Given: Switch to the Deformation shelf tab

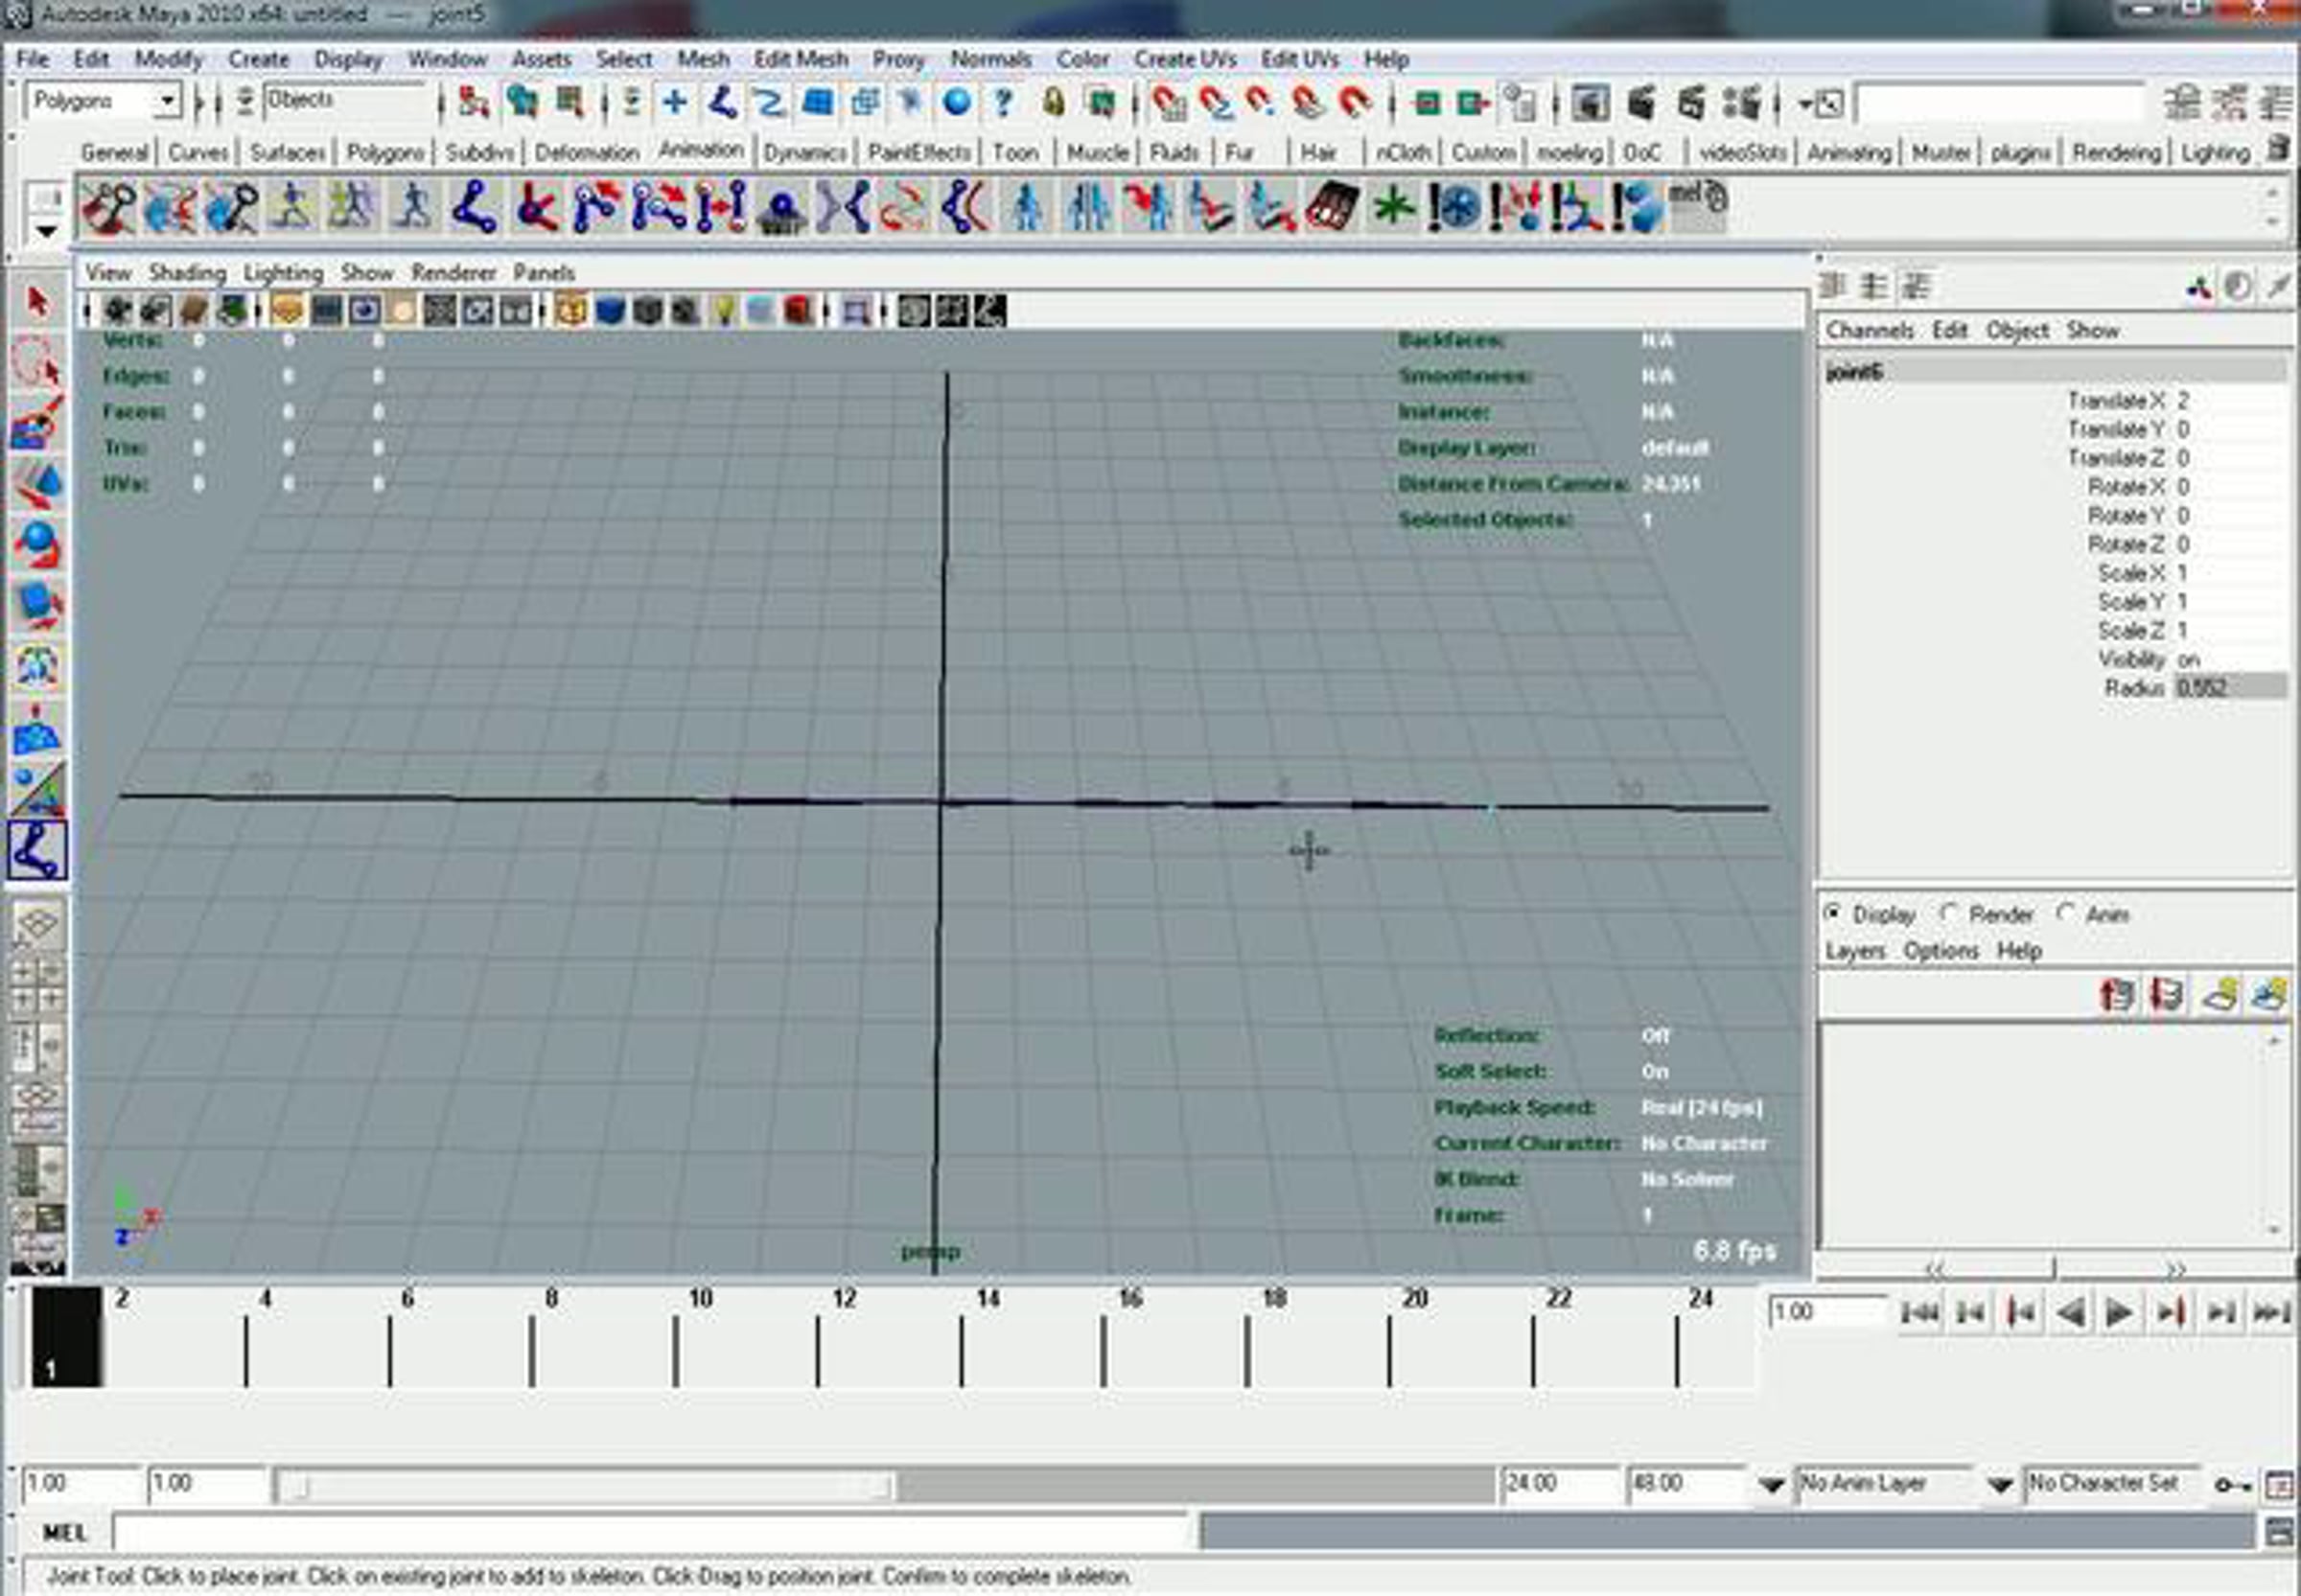Looking at the screenshot, I should 586,153.
